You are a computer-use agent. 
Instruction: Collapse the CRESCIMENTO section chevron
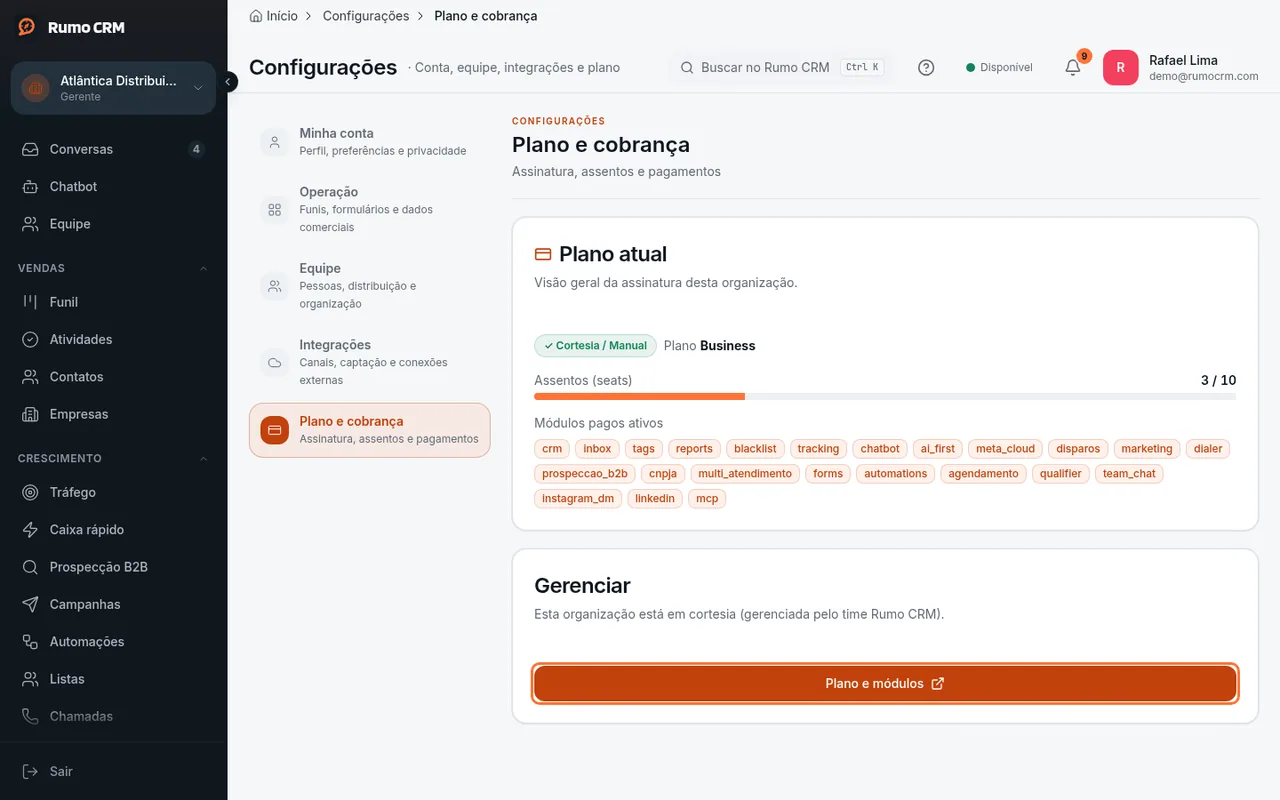(204, 458)
